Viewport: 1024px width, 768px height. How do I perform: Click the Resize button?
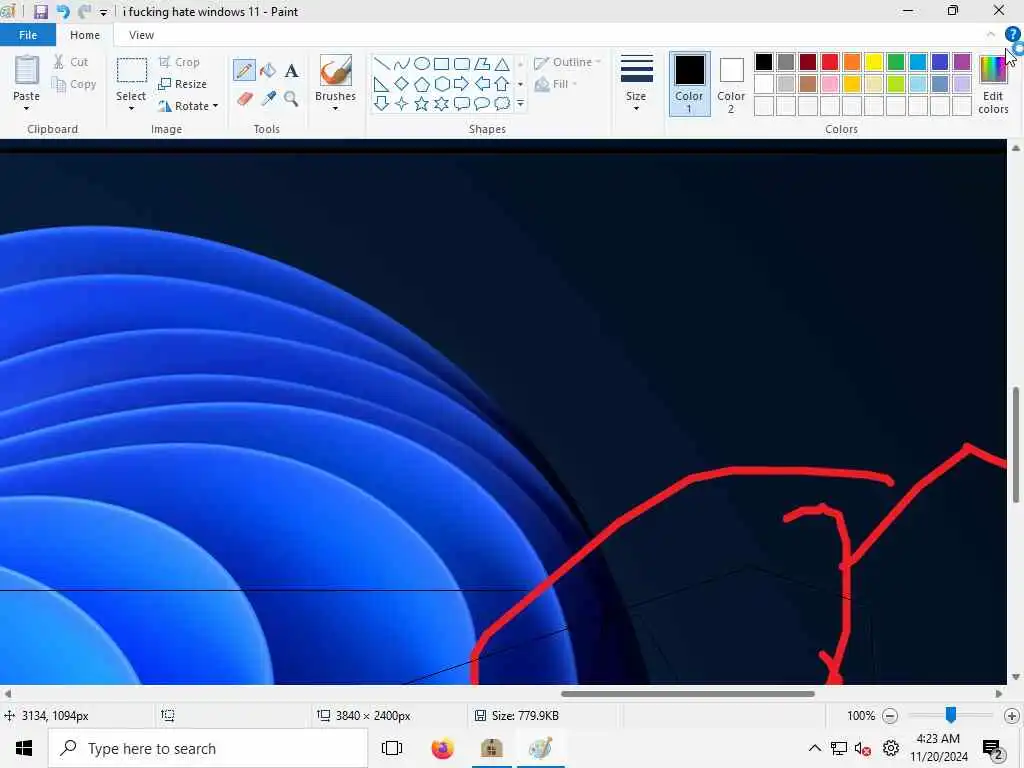pyautogui.click(x=183, y=84)
